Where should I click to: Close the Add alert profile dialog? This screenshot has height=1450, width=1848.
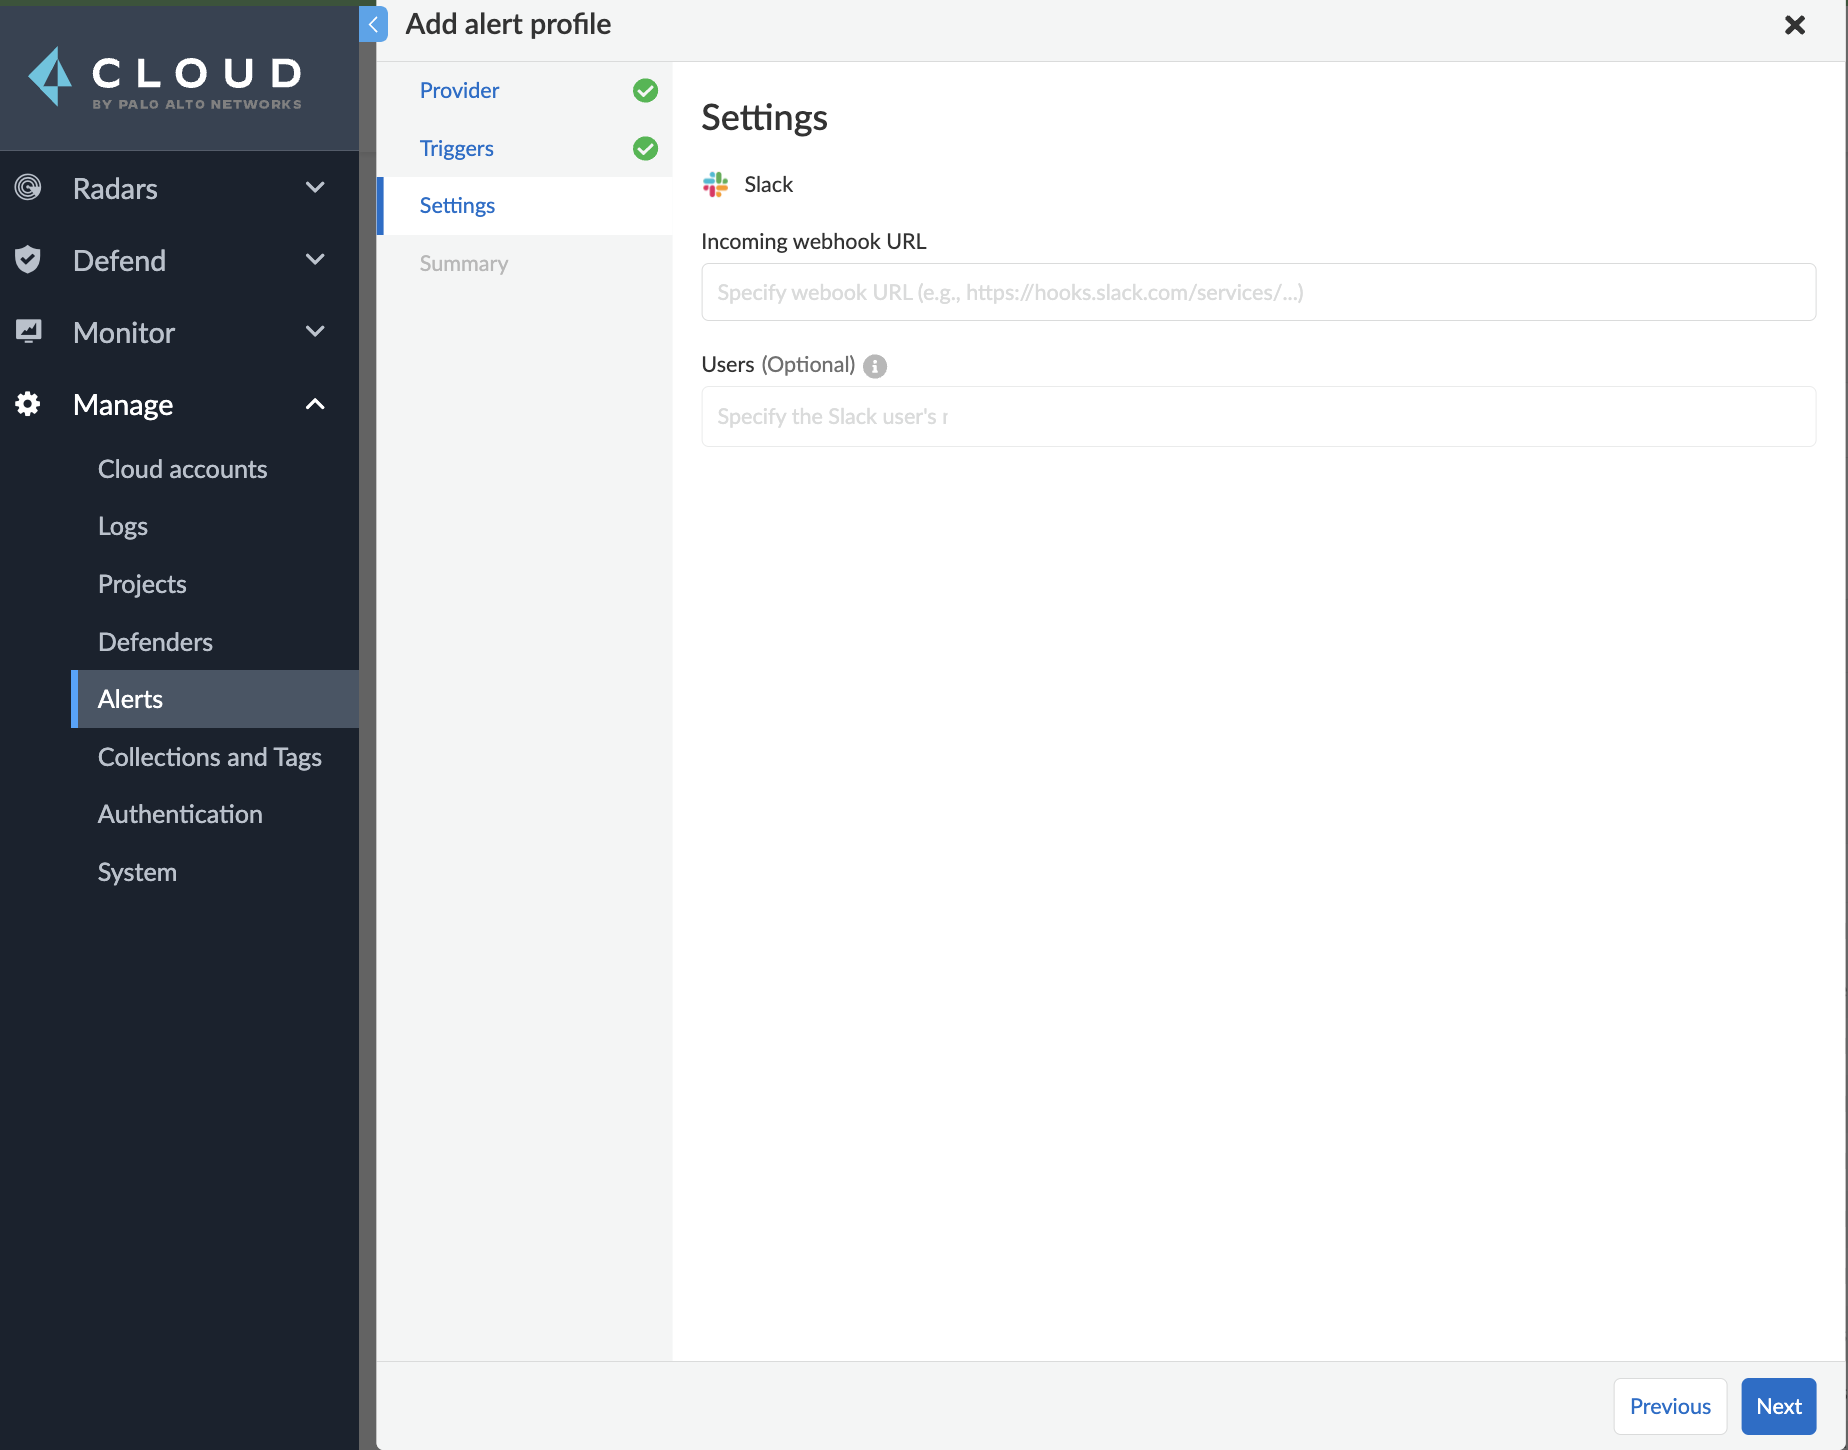pos(1795,25)
